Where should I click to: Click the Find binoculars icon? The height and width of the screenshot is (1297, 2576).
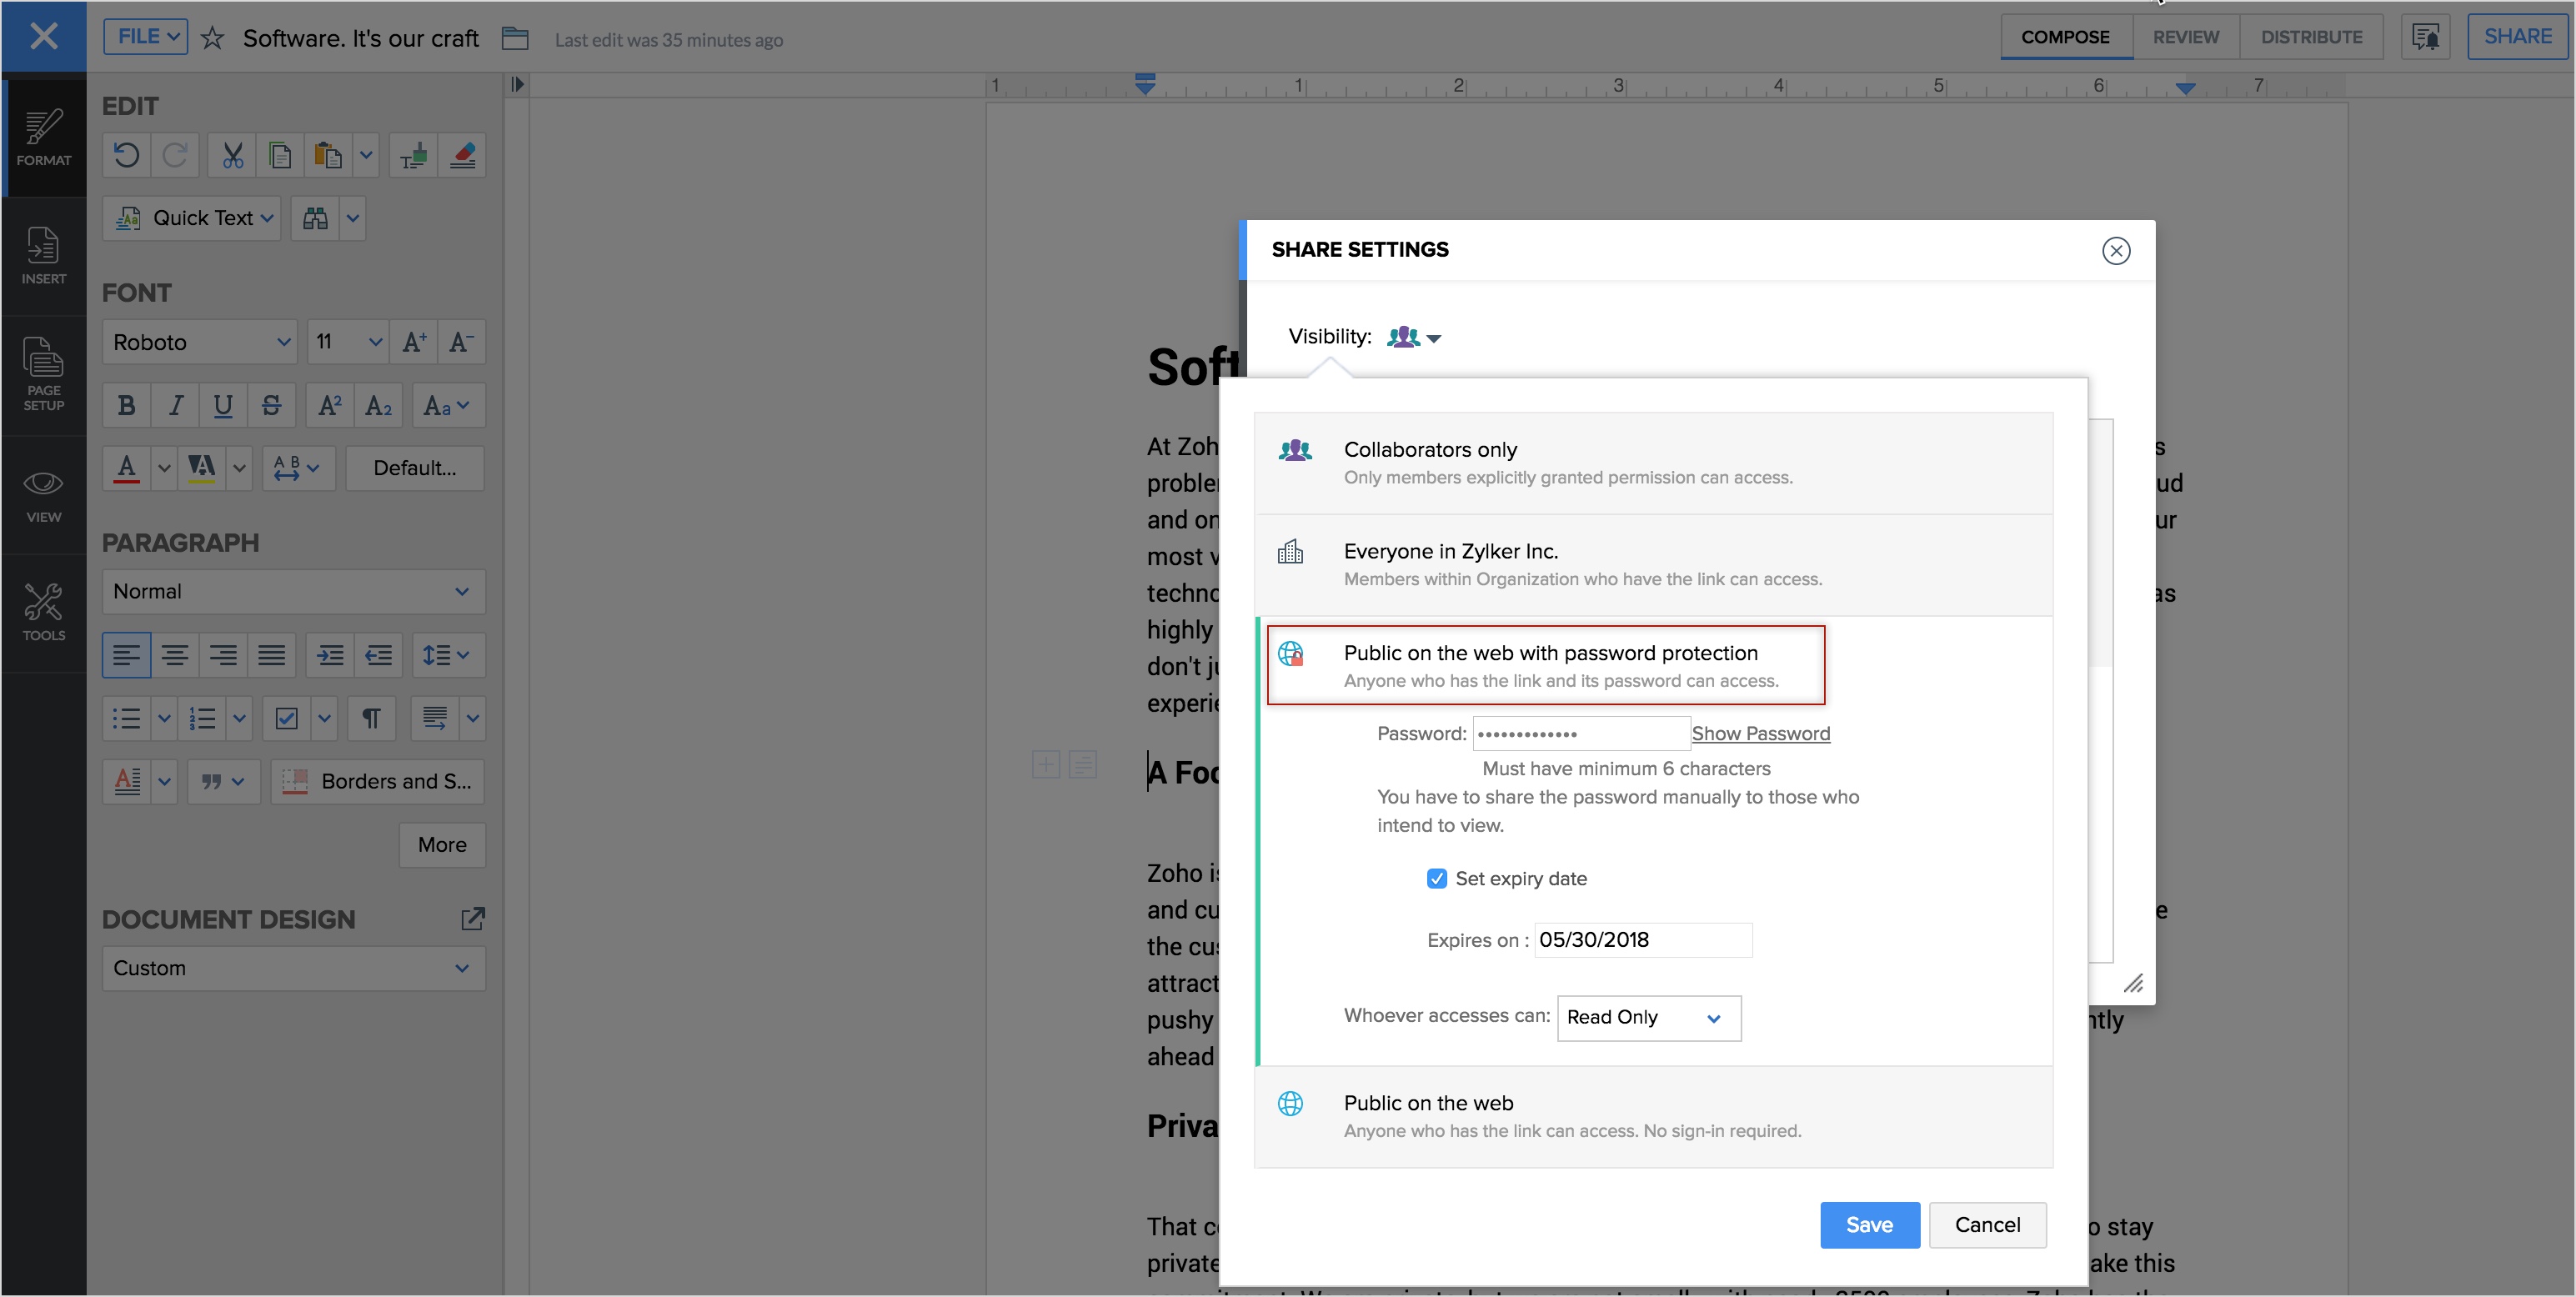coord(316,219)
